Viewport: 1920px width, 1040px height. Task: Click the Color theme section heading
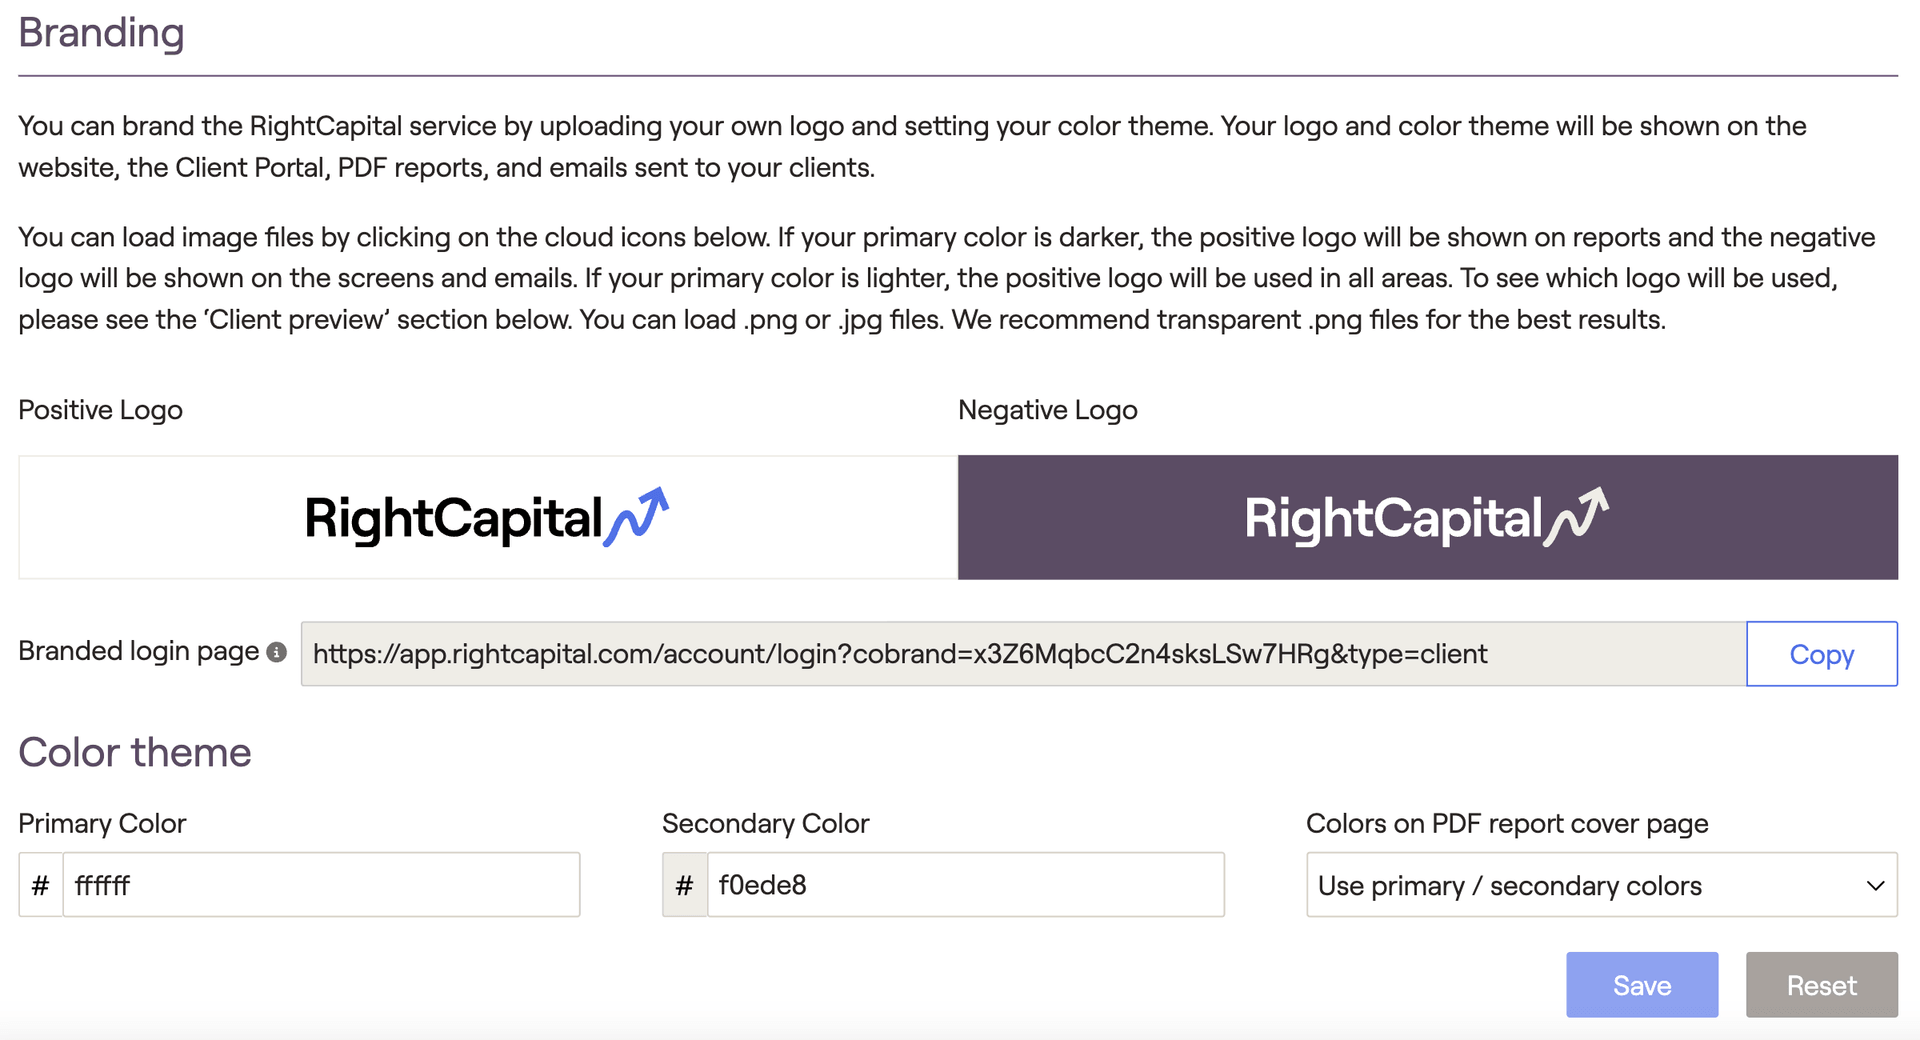[x=134, y=752]
